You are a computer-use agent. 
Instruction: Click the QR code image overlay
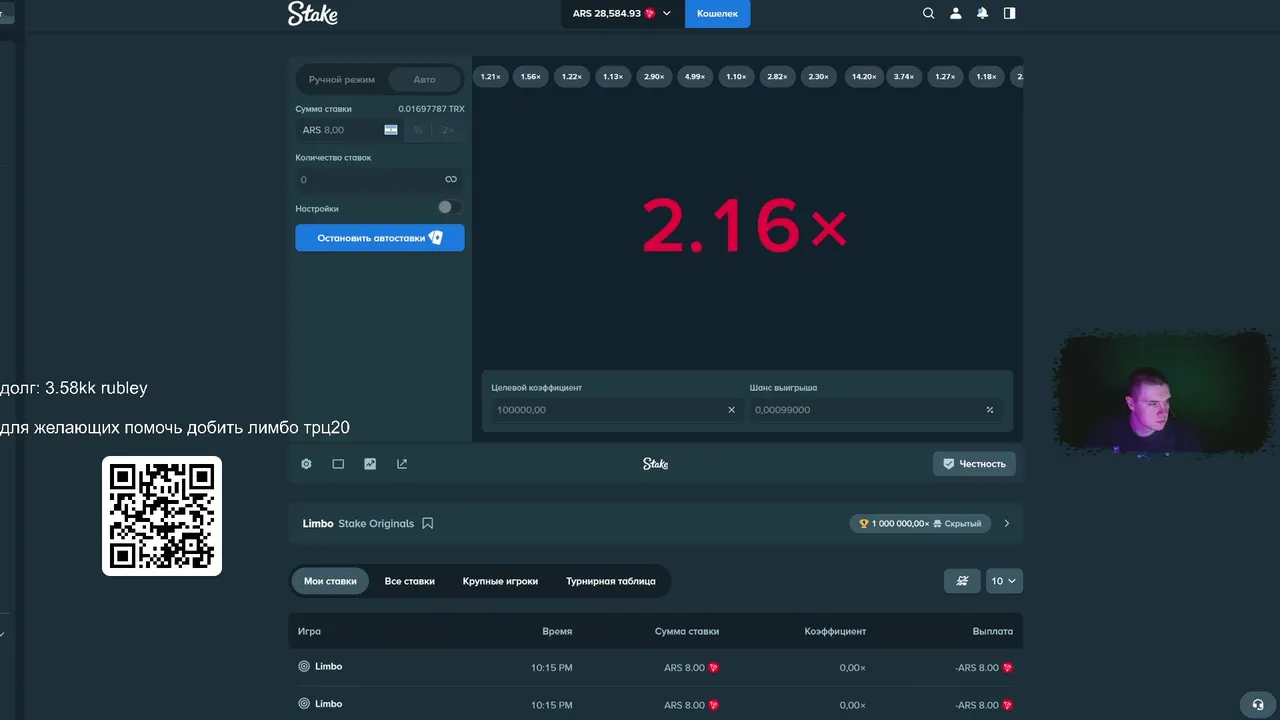pyautogui.click(x=162, y=516)
